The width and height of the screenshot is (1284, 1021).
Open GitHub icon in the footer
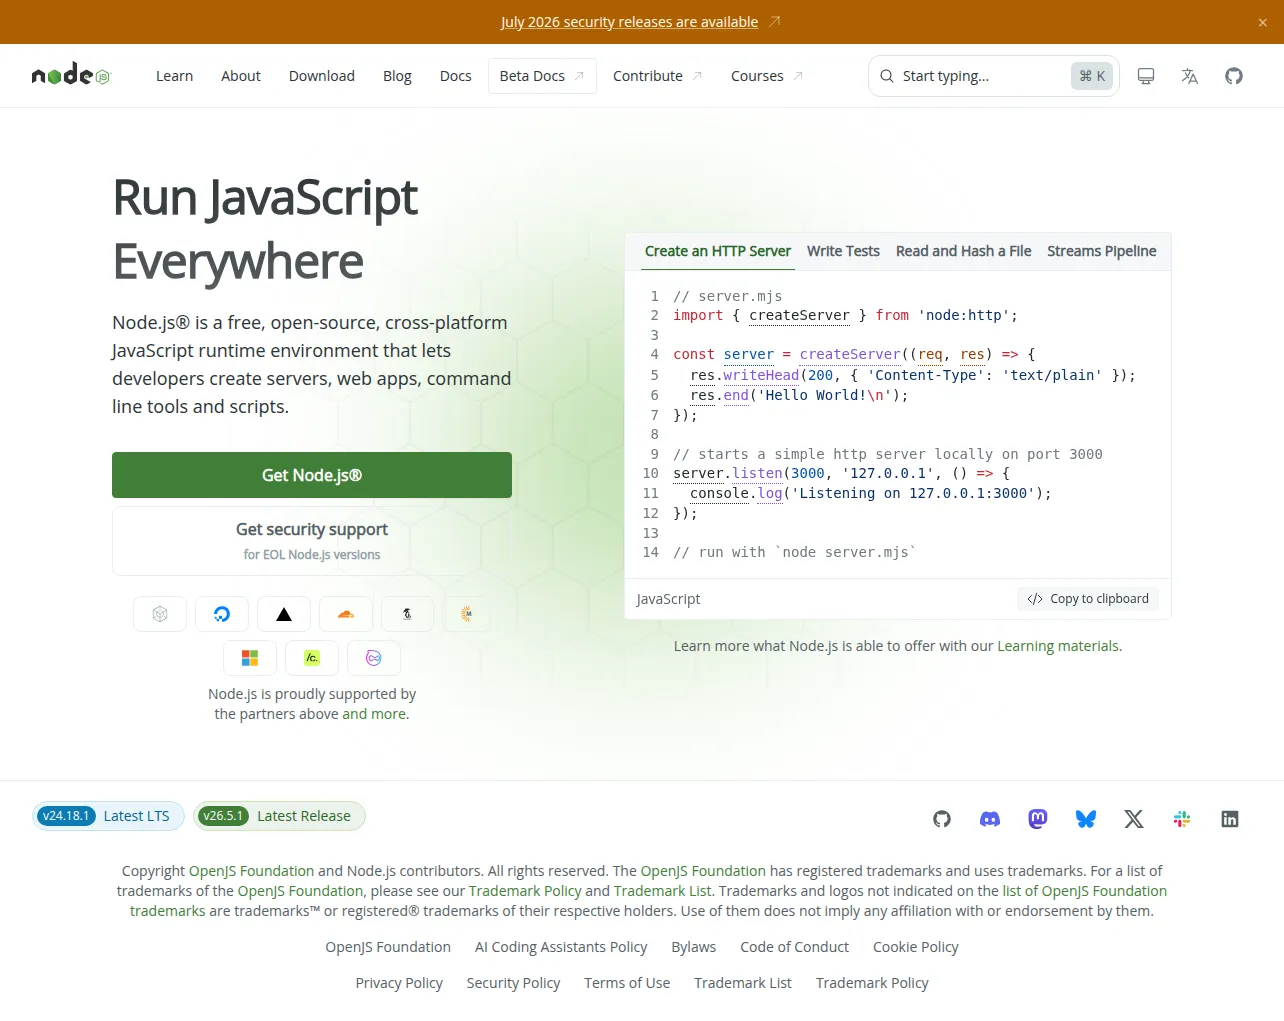point(942,819)
